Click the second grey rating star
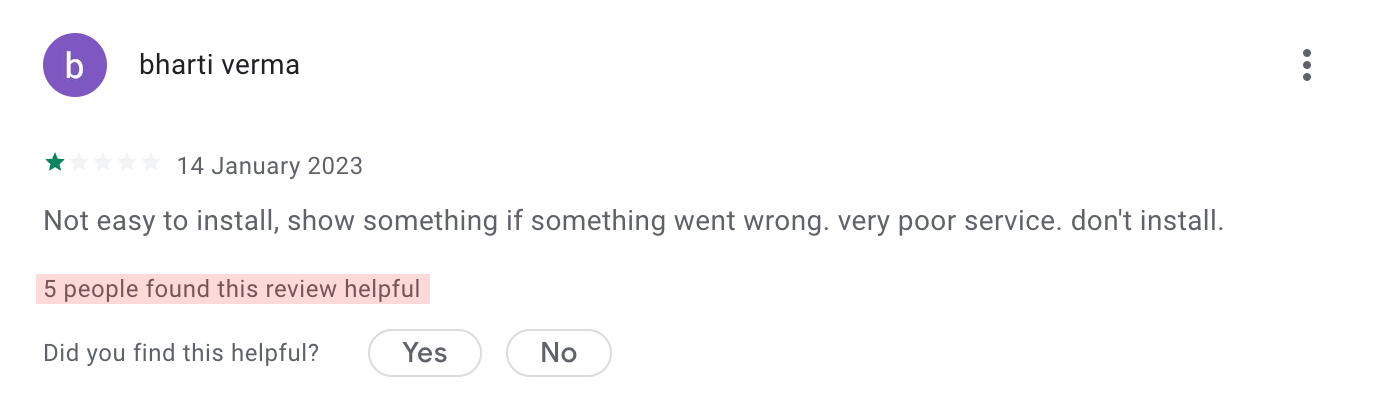This screenshot has width=1400, height=400. [x=78, y=162]
